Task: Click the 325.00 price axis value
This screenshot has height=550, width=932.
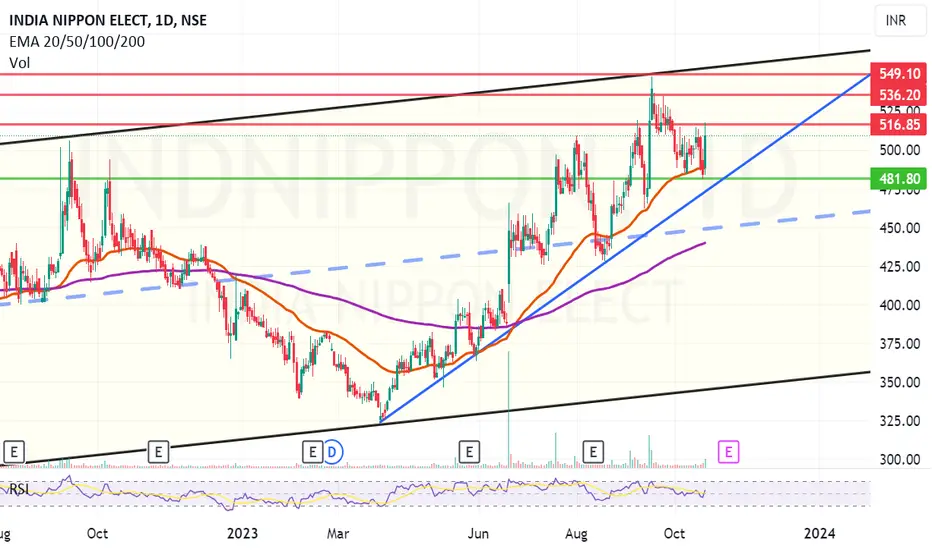Action: coord(899,421)
